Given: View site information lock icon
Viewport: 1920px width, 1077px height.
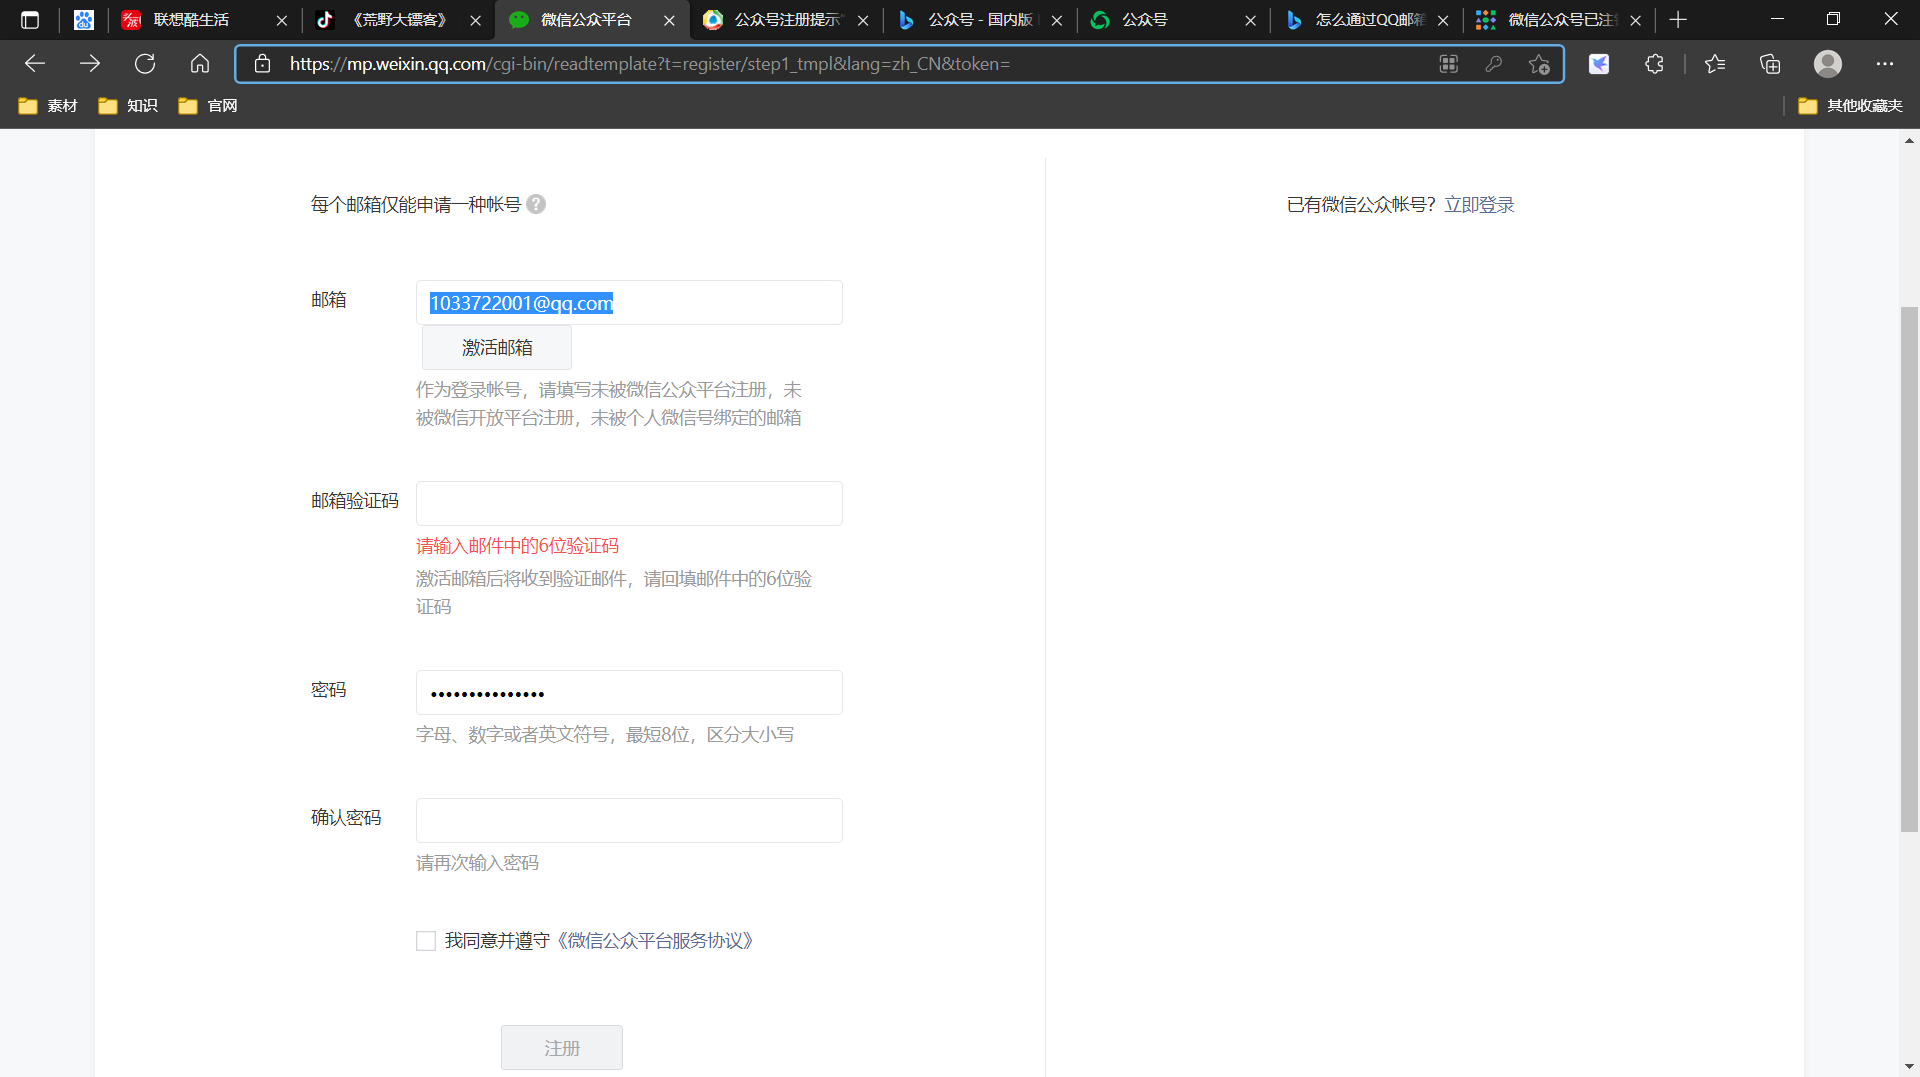Looking at the screenshot, I should [262, 64].
